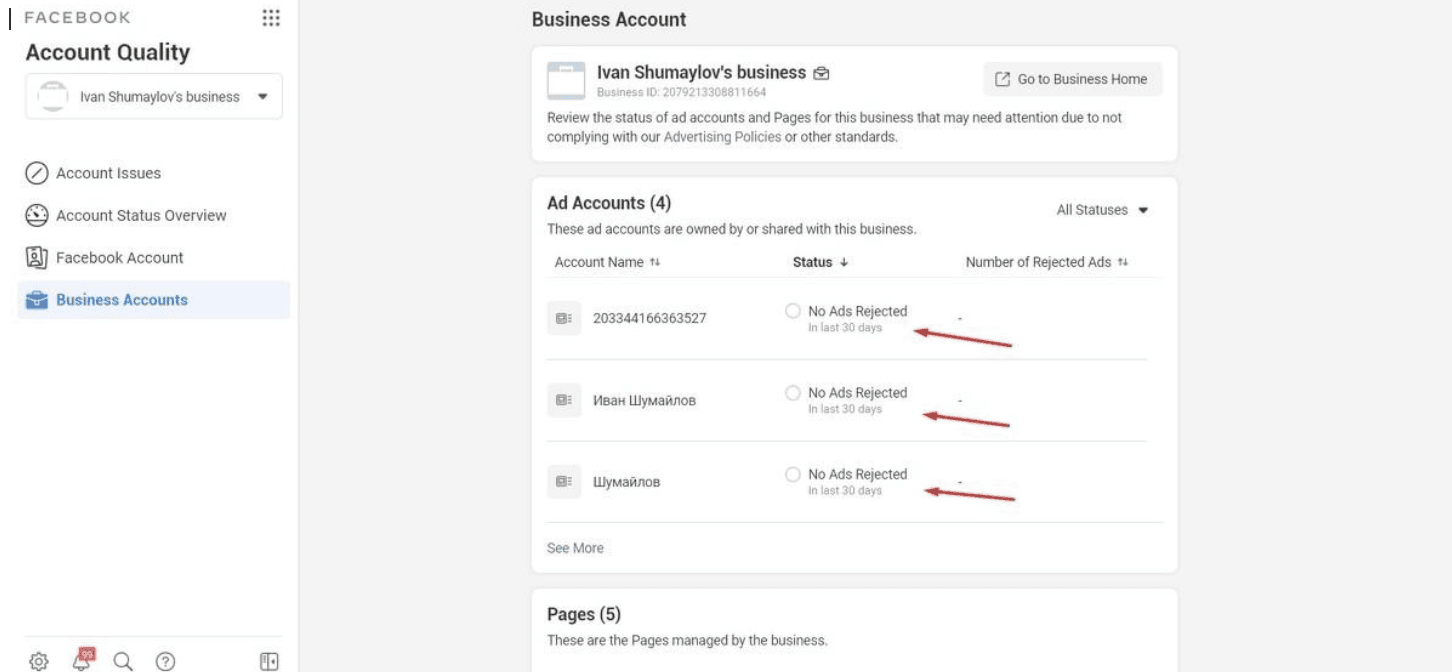Click Number of Rejected Ads header
This screenshot has height=672, width=1452.
pos(1038,262)
